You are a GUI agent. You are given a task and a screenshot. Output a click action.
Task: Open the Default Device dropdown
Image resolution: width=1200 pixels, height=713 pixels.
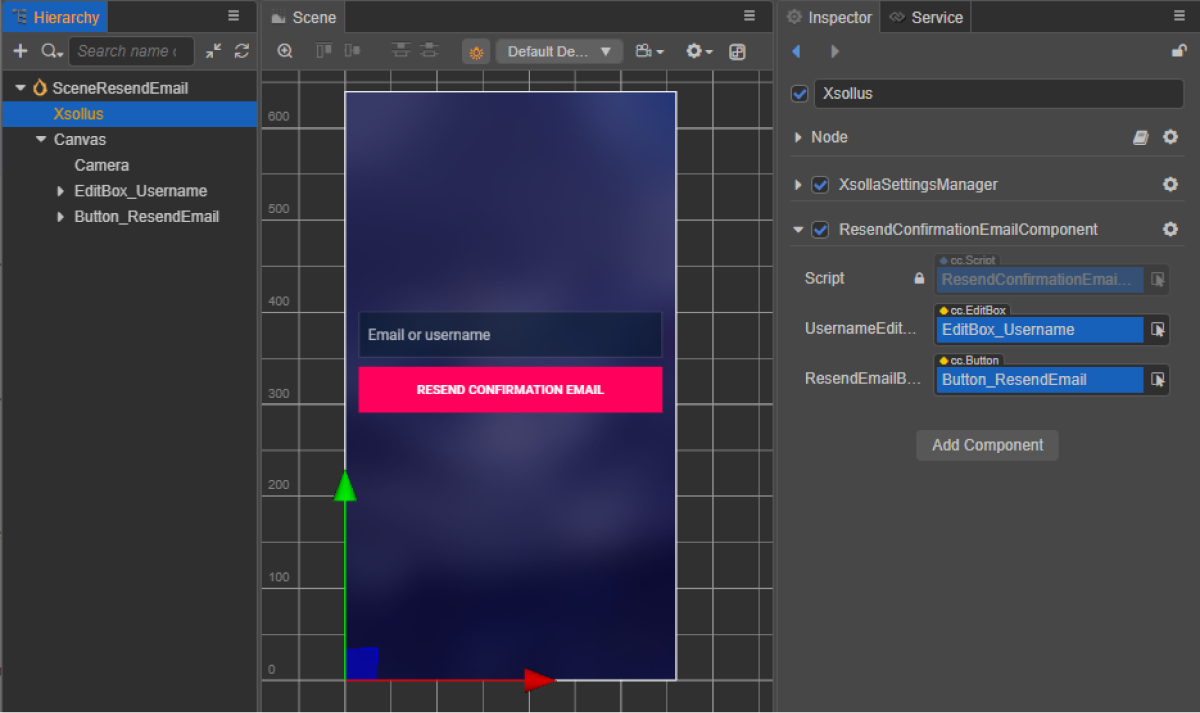[559, 51]
